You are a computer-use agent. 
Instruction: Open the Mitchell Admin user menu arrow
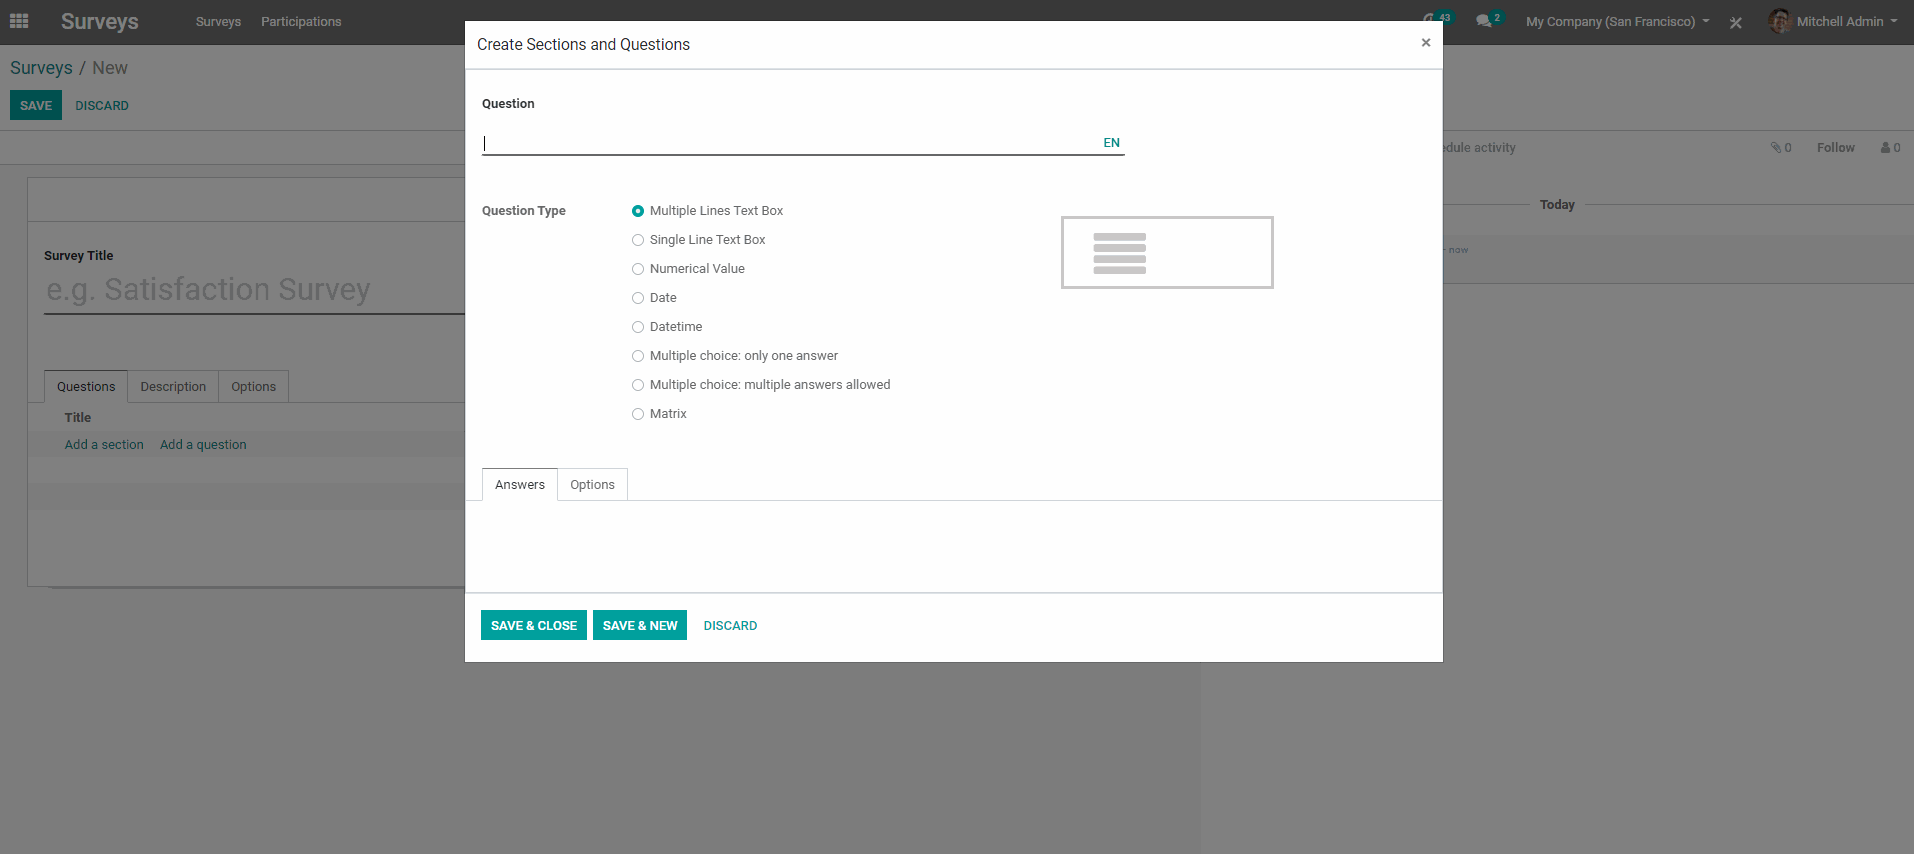point(1894,21)
